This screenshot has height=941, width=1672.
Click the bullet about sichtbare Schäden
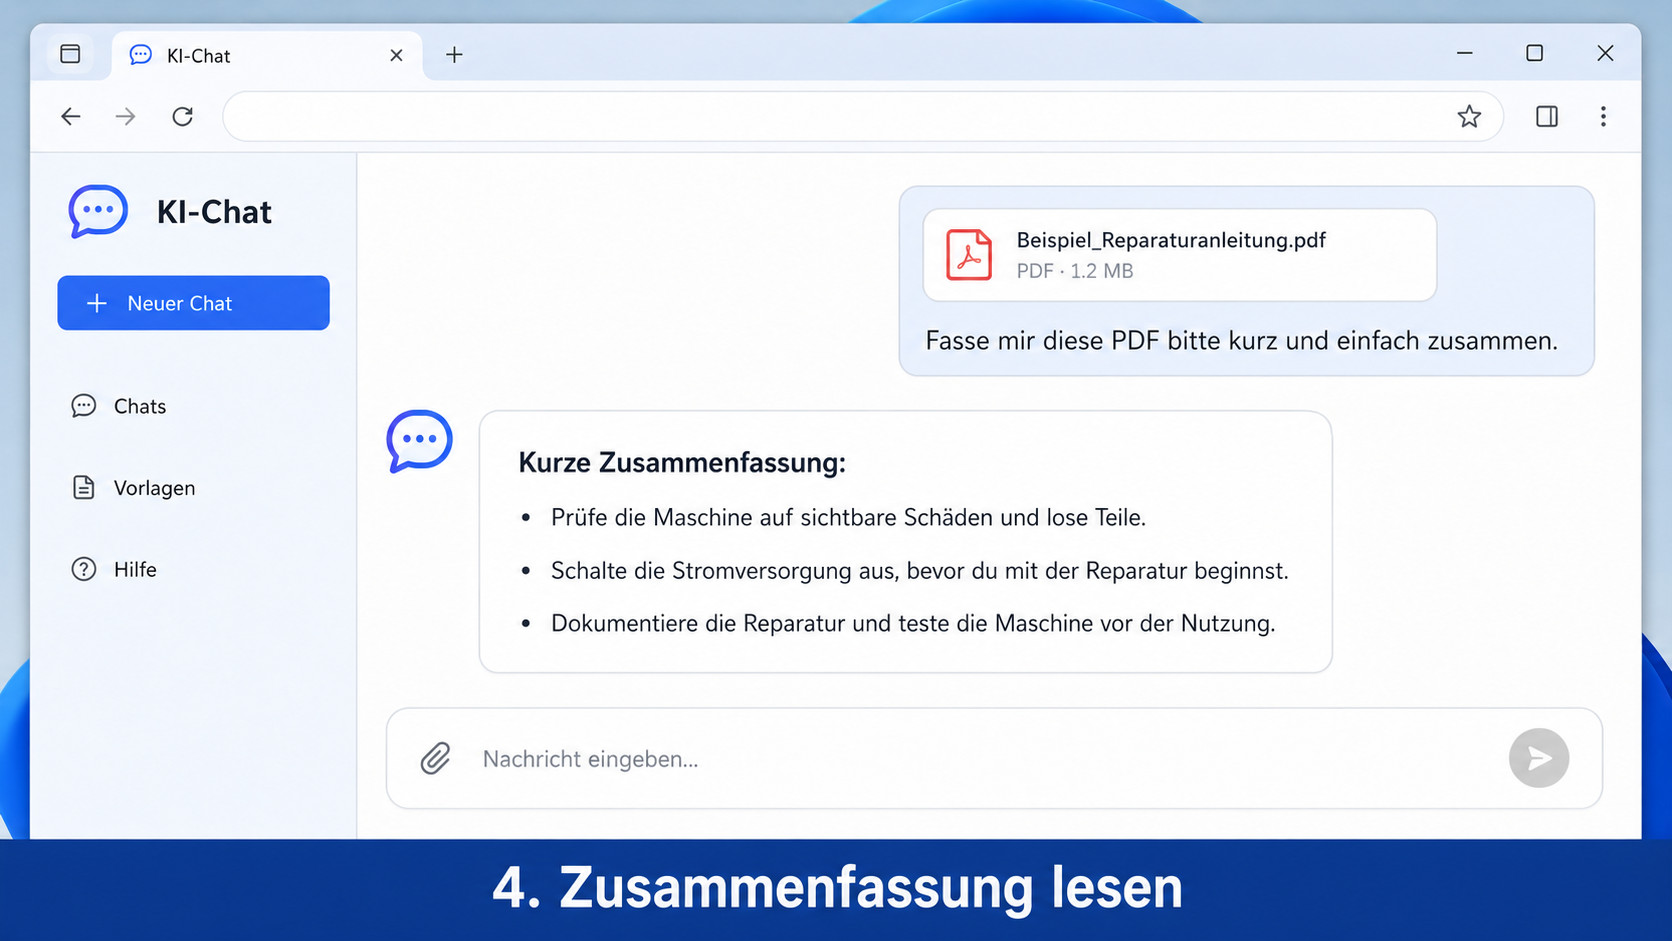(848, 517)
